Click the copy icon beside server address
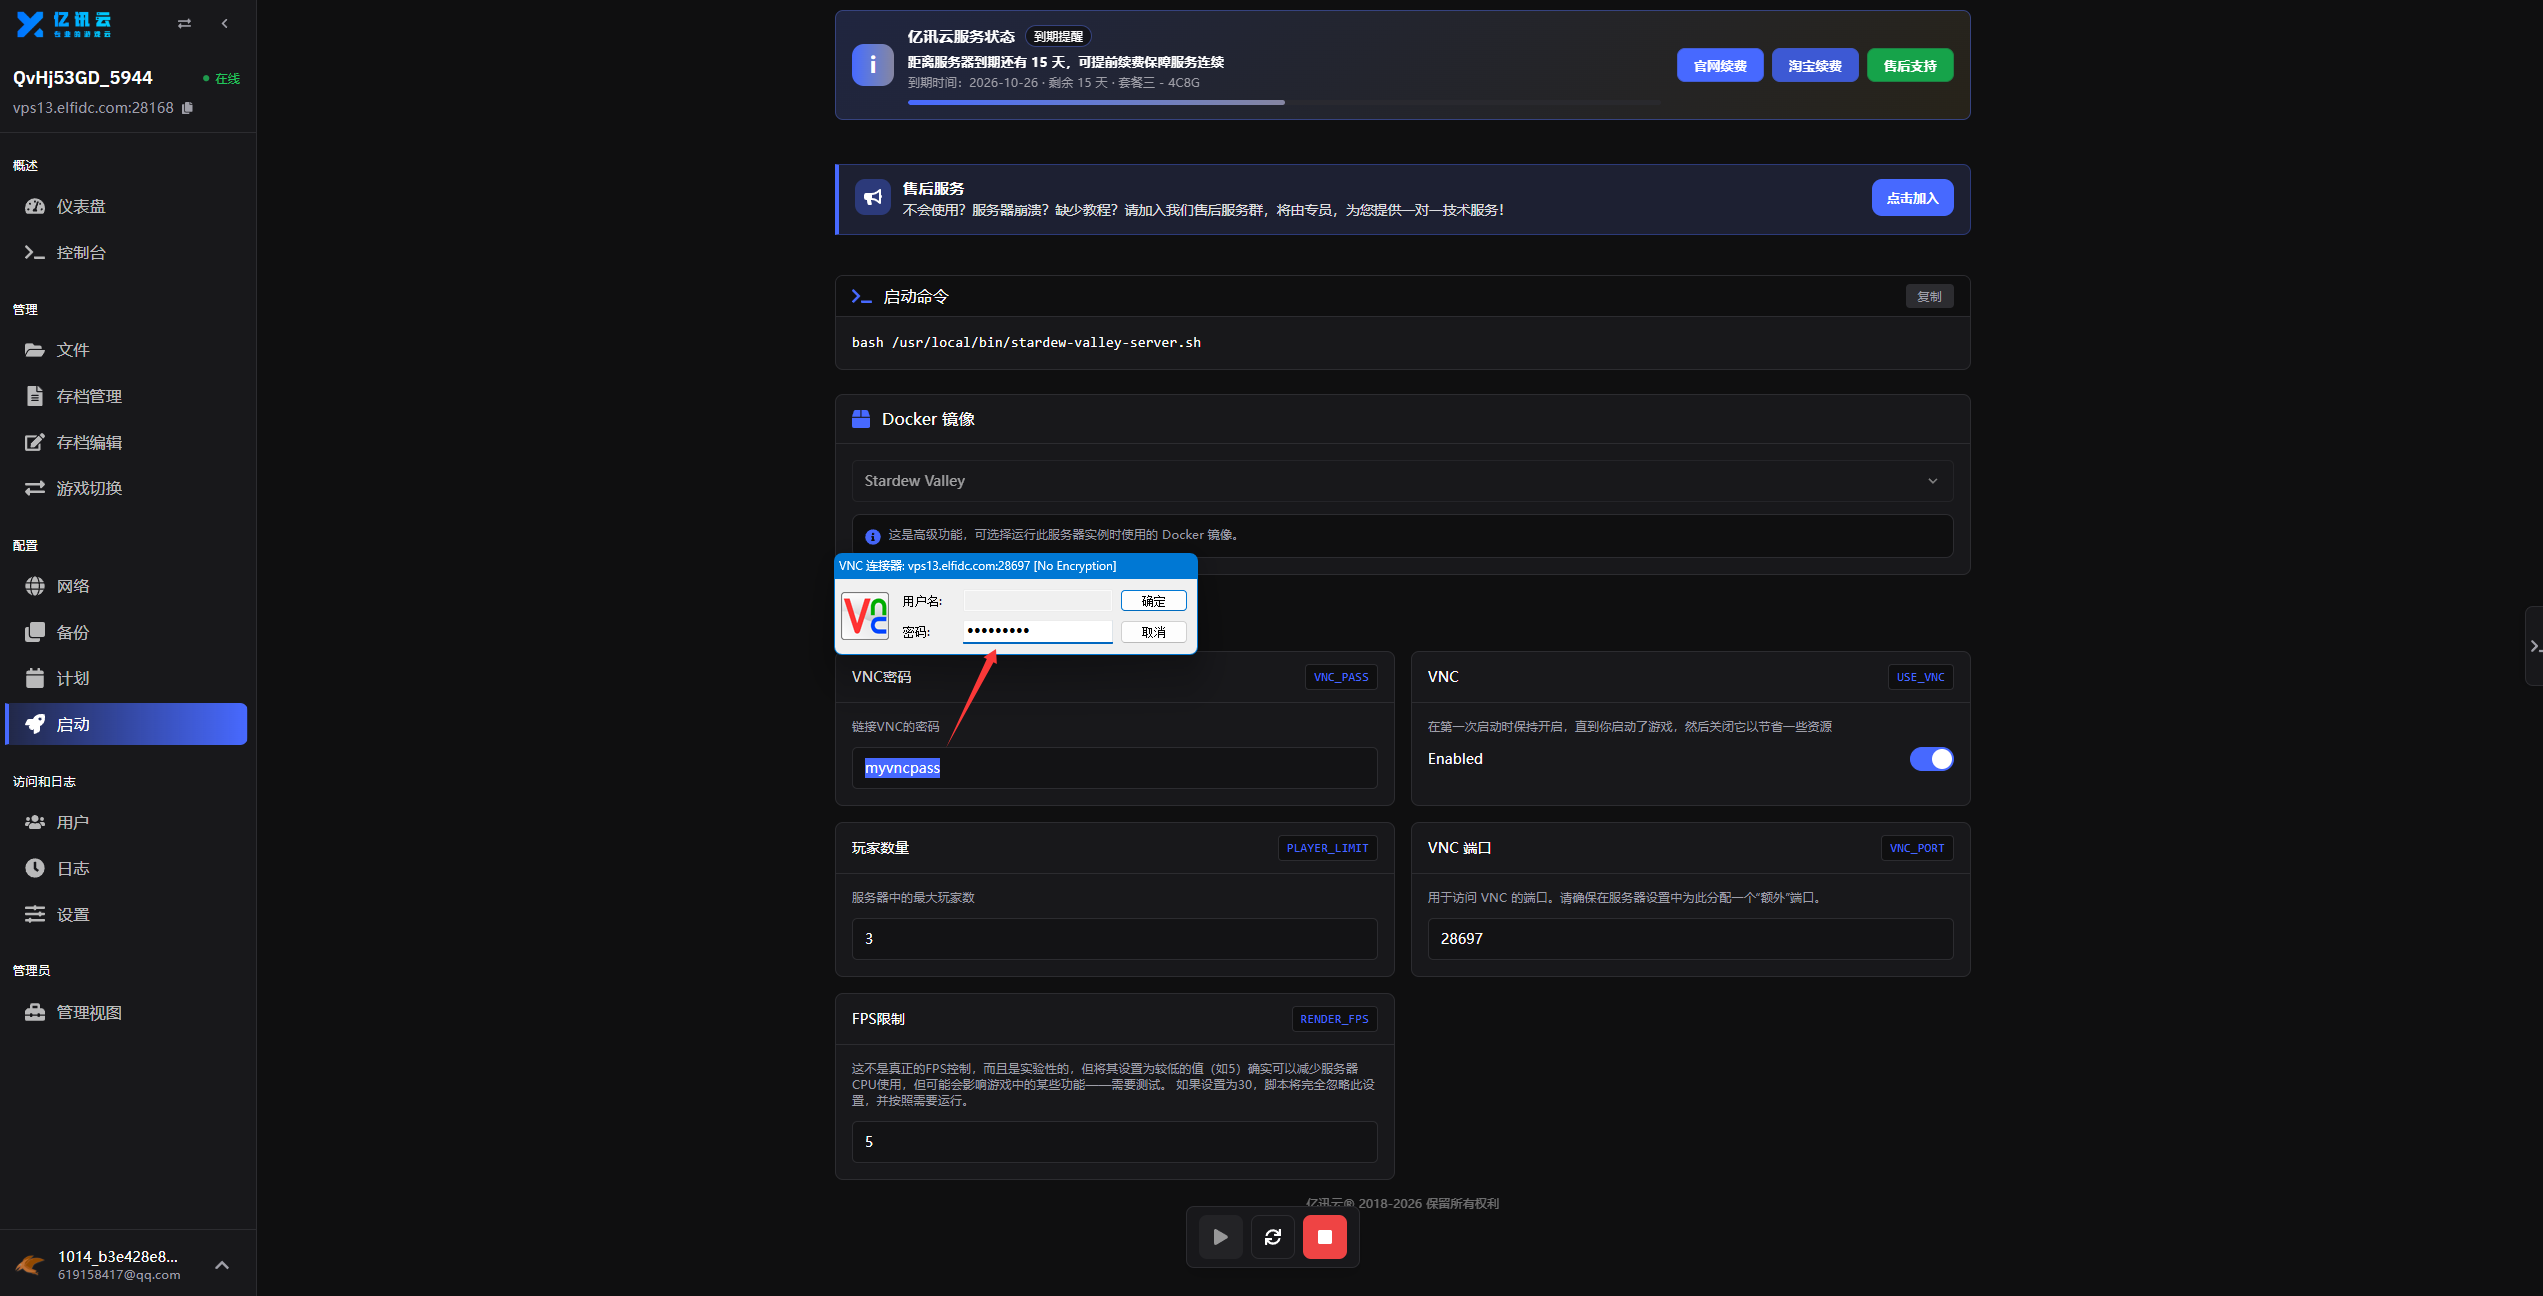Image resolution: width=2543 pixels, height=1296 pixels. click(x=187, y=108)
